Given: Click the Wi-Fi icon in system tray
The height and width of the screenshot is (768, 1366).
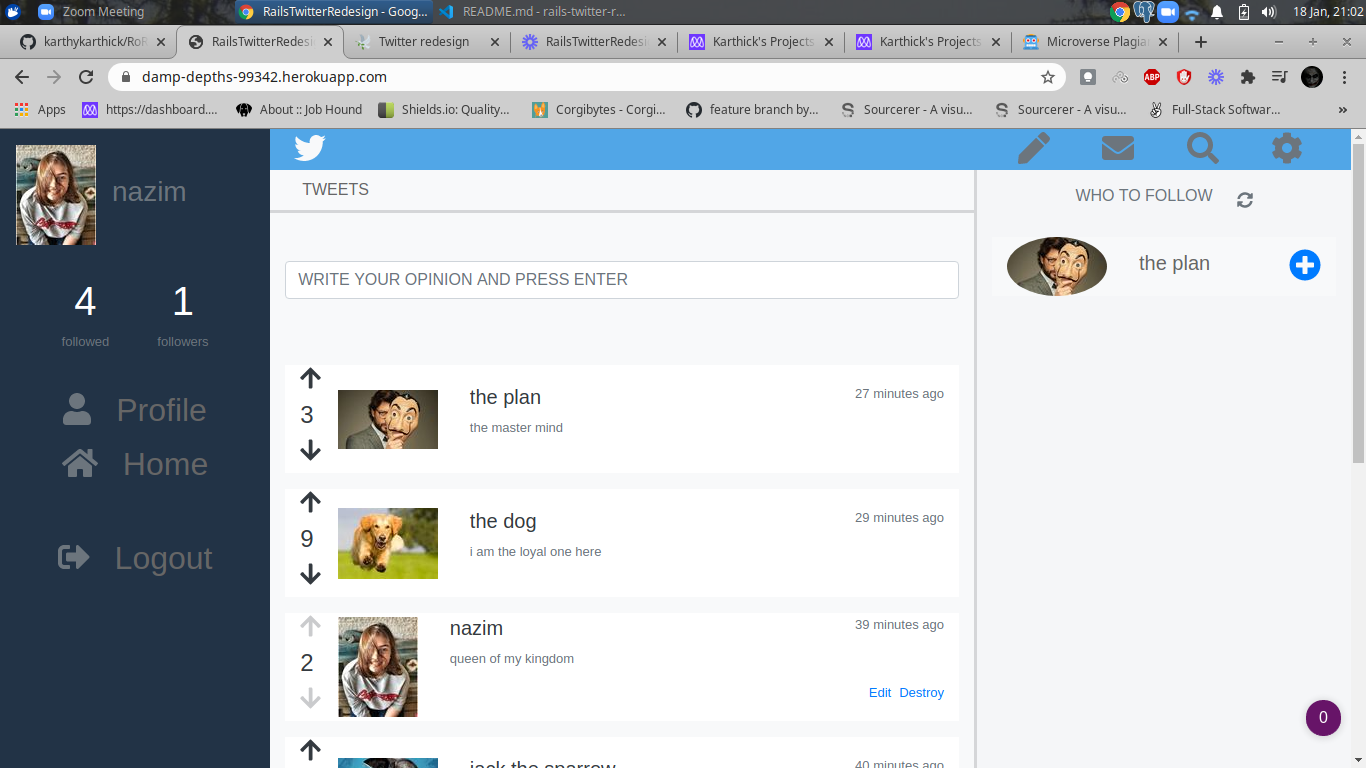Looking at the screenshot, I should tap(1192, 12).
